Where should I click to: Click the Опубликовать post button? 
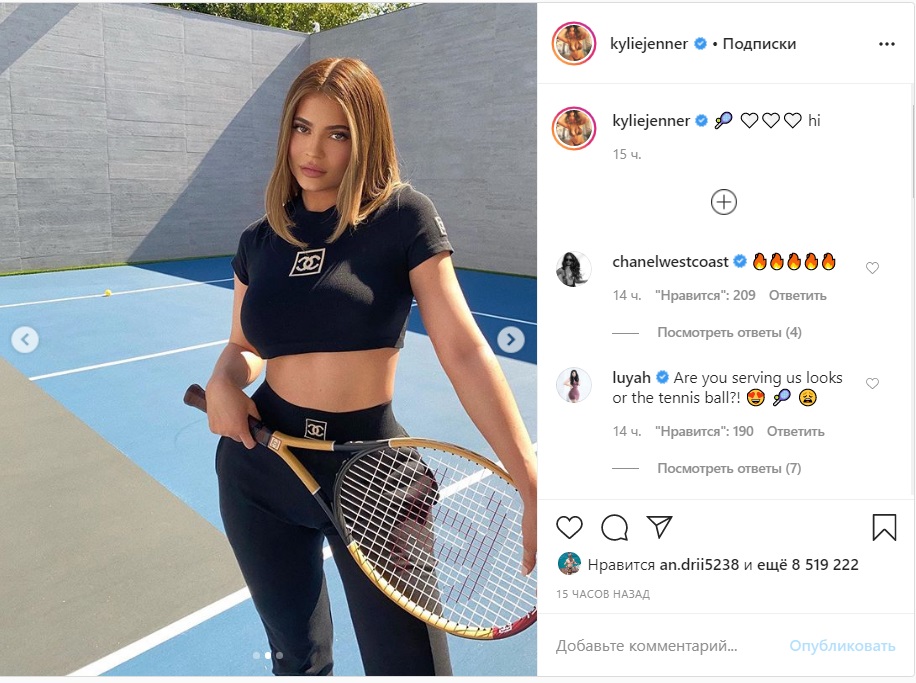click(x=842, y=646)
